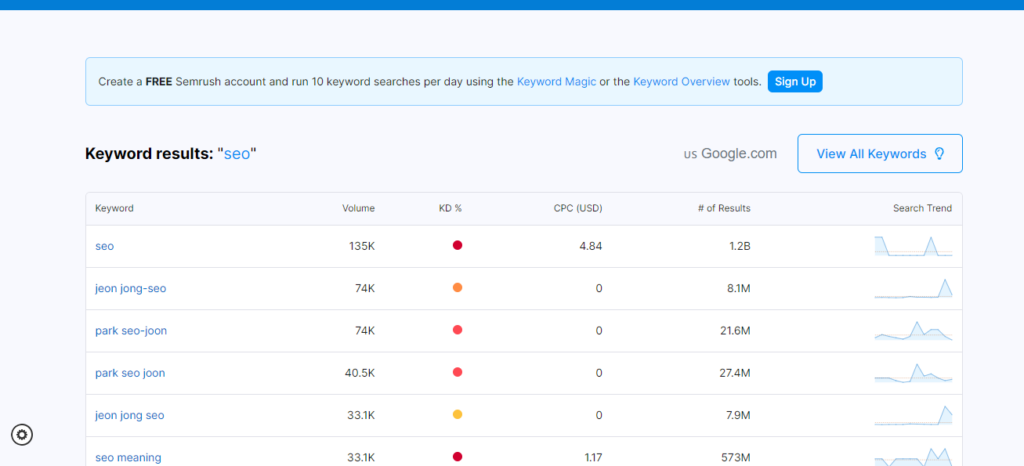This screenshot has height=466, width=1024.
Task: Click the Sign Up button
Action: [795, 82]
